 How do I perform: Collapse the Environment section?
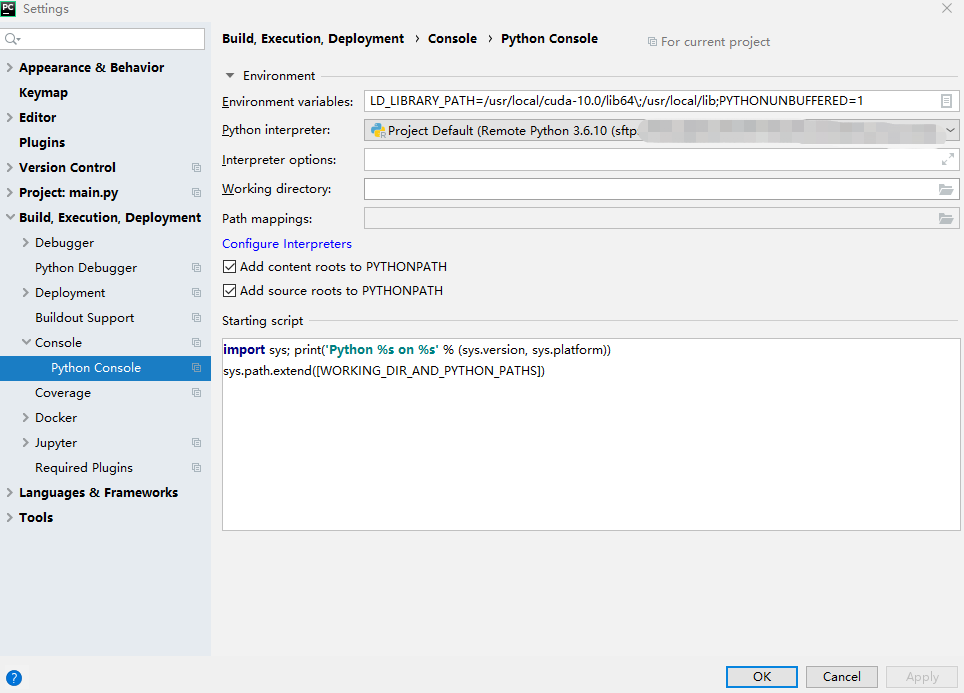pos(230,76)
